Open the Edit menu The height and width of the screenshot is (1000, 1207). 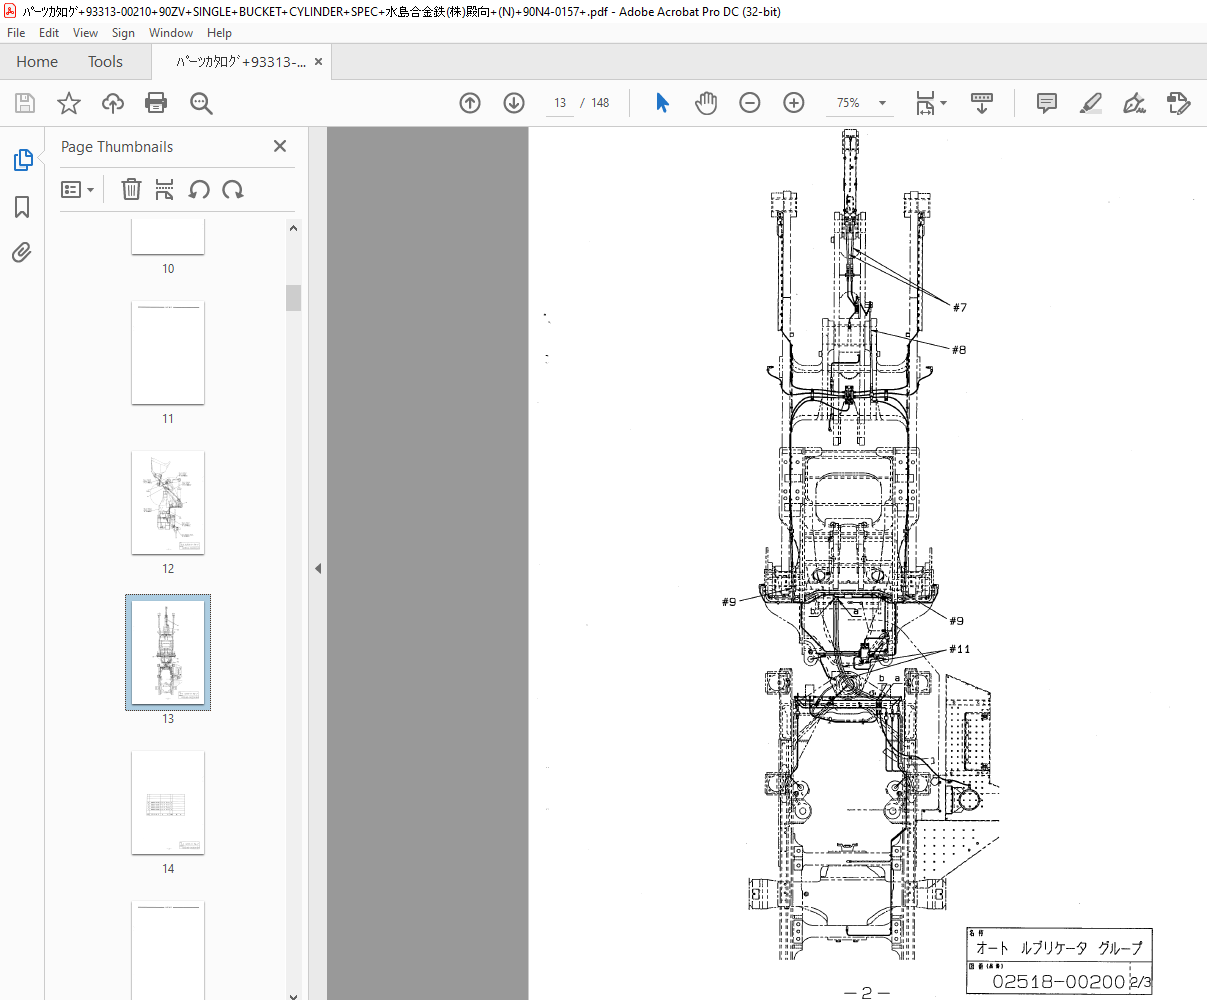[49, 33]
